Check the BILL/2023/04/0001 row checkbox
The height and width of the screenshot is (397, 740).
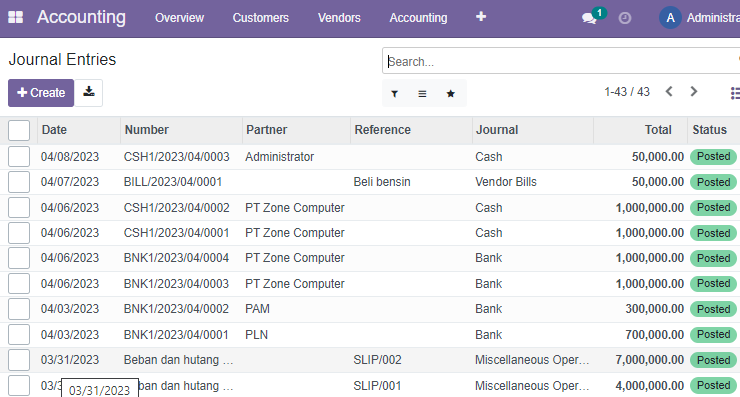(19, 182)
